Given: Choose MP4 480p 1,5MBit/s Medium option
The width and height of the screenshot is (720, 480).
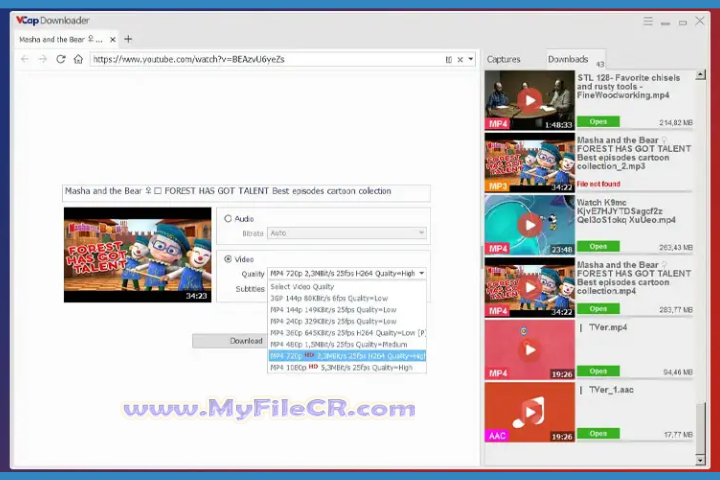Looking at the screenshot, I should (347, 344).
